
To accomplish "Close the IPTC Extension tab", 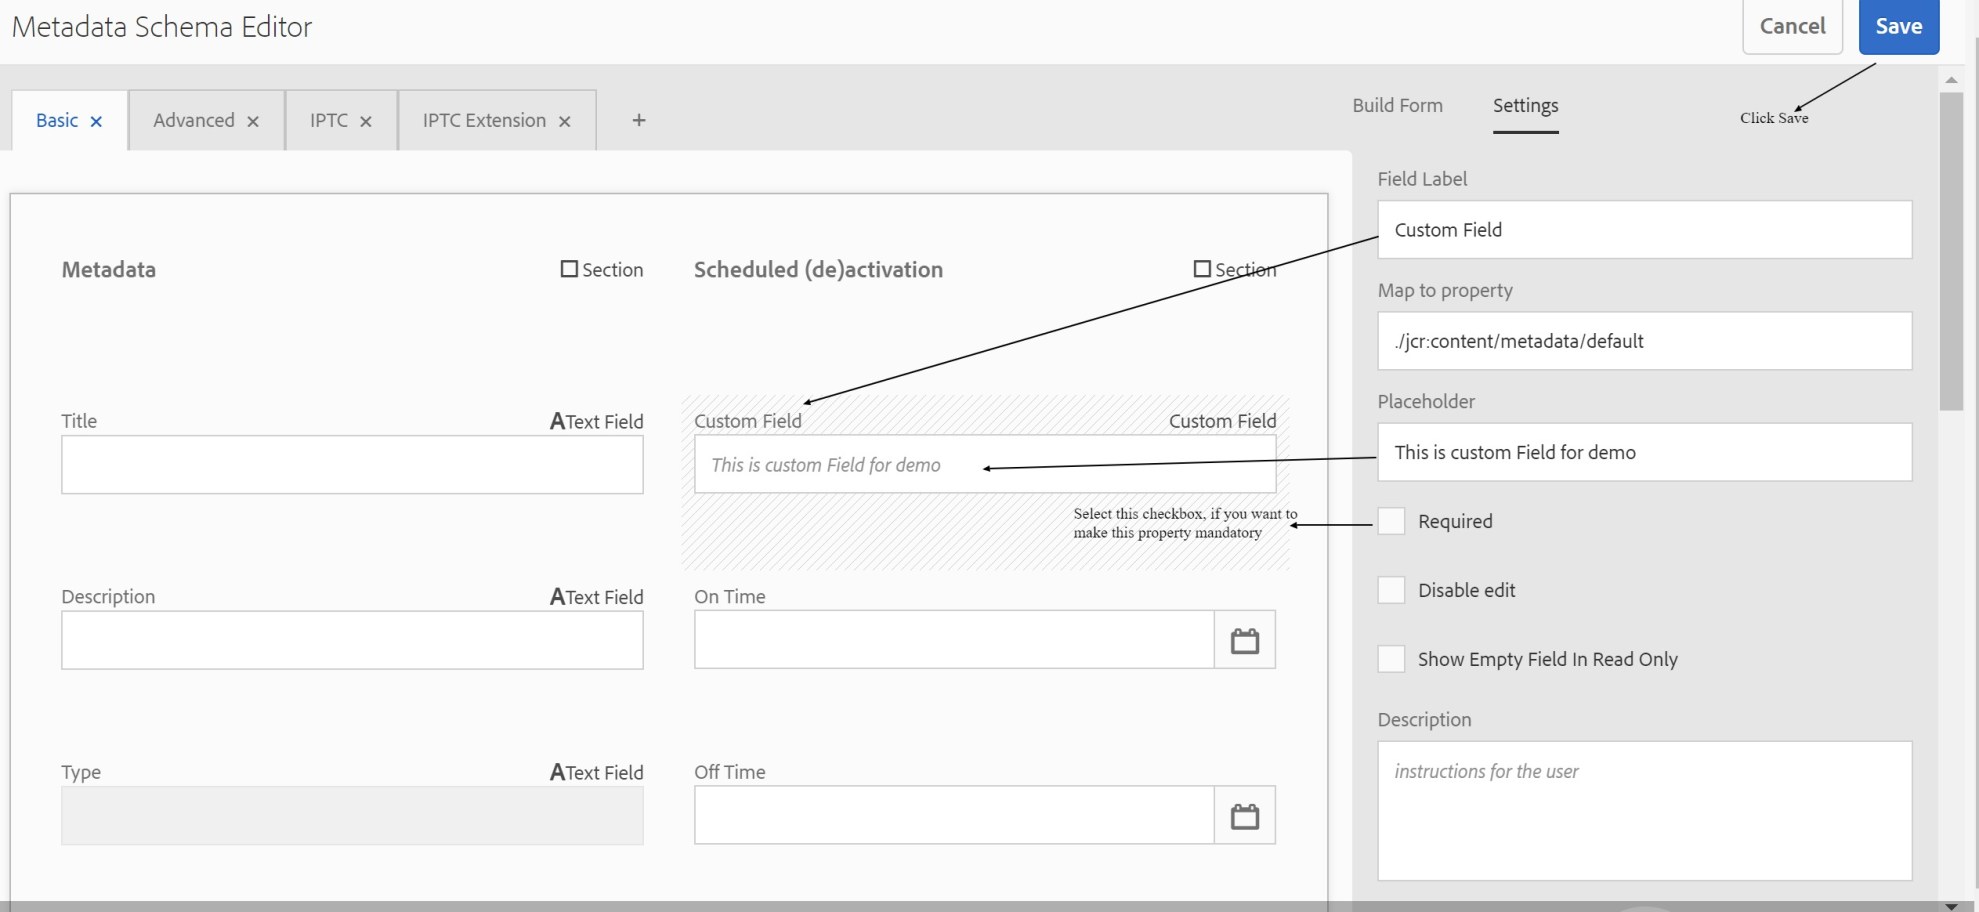I will [x=565, y=120].
